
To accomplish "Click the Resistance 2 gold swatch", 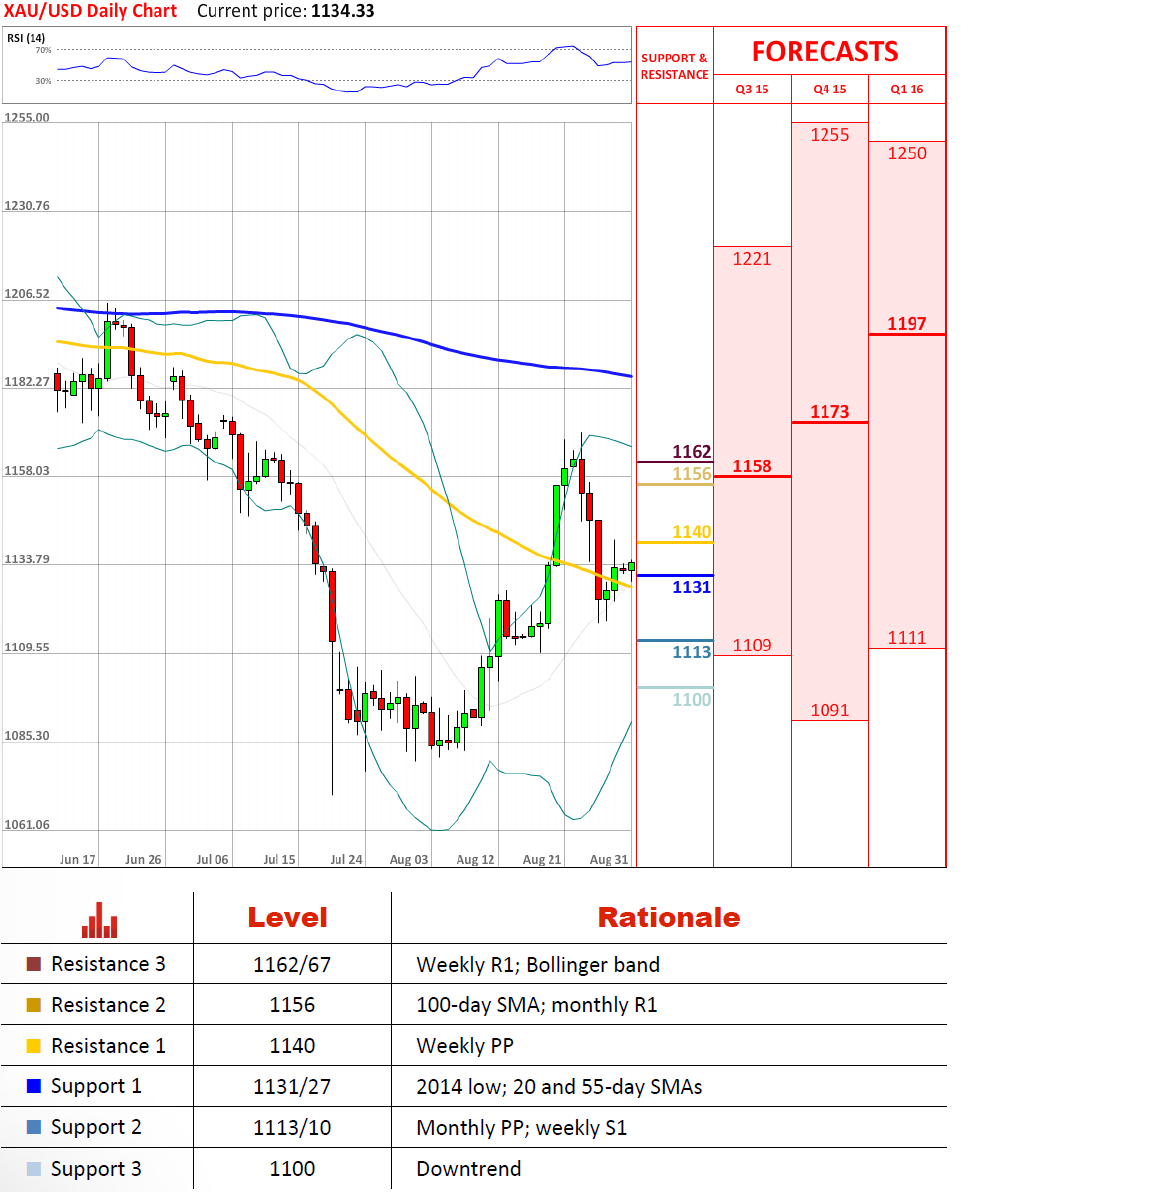I will (34, 1005).
